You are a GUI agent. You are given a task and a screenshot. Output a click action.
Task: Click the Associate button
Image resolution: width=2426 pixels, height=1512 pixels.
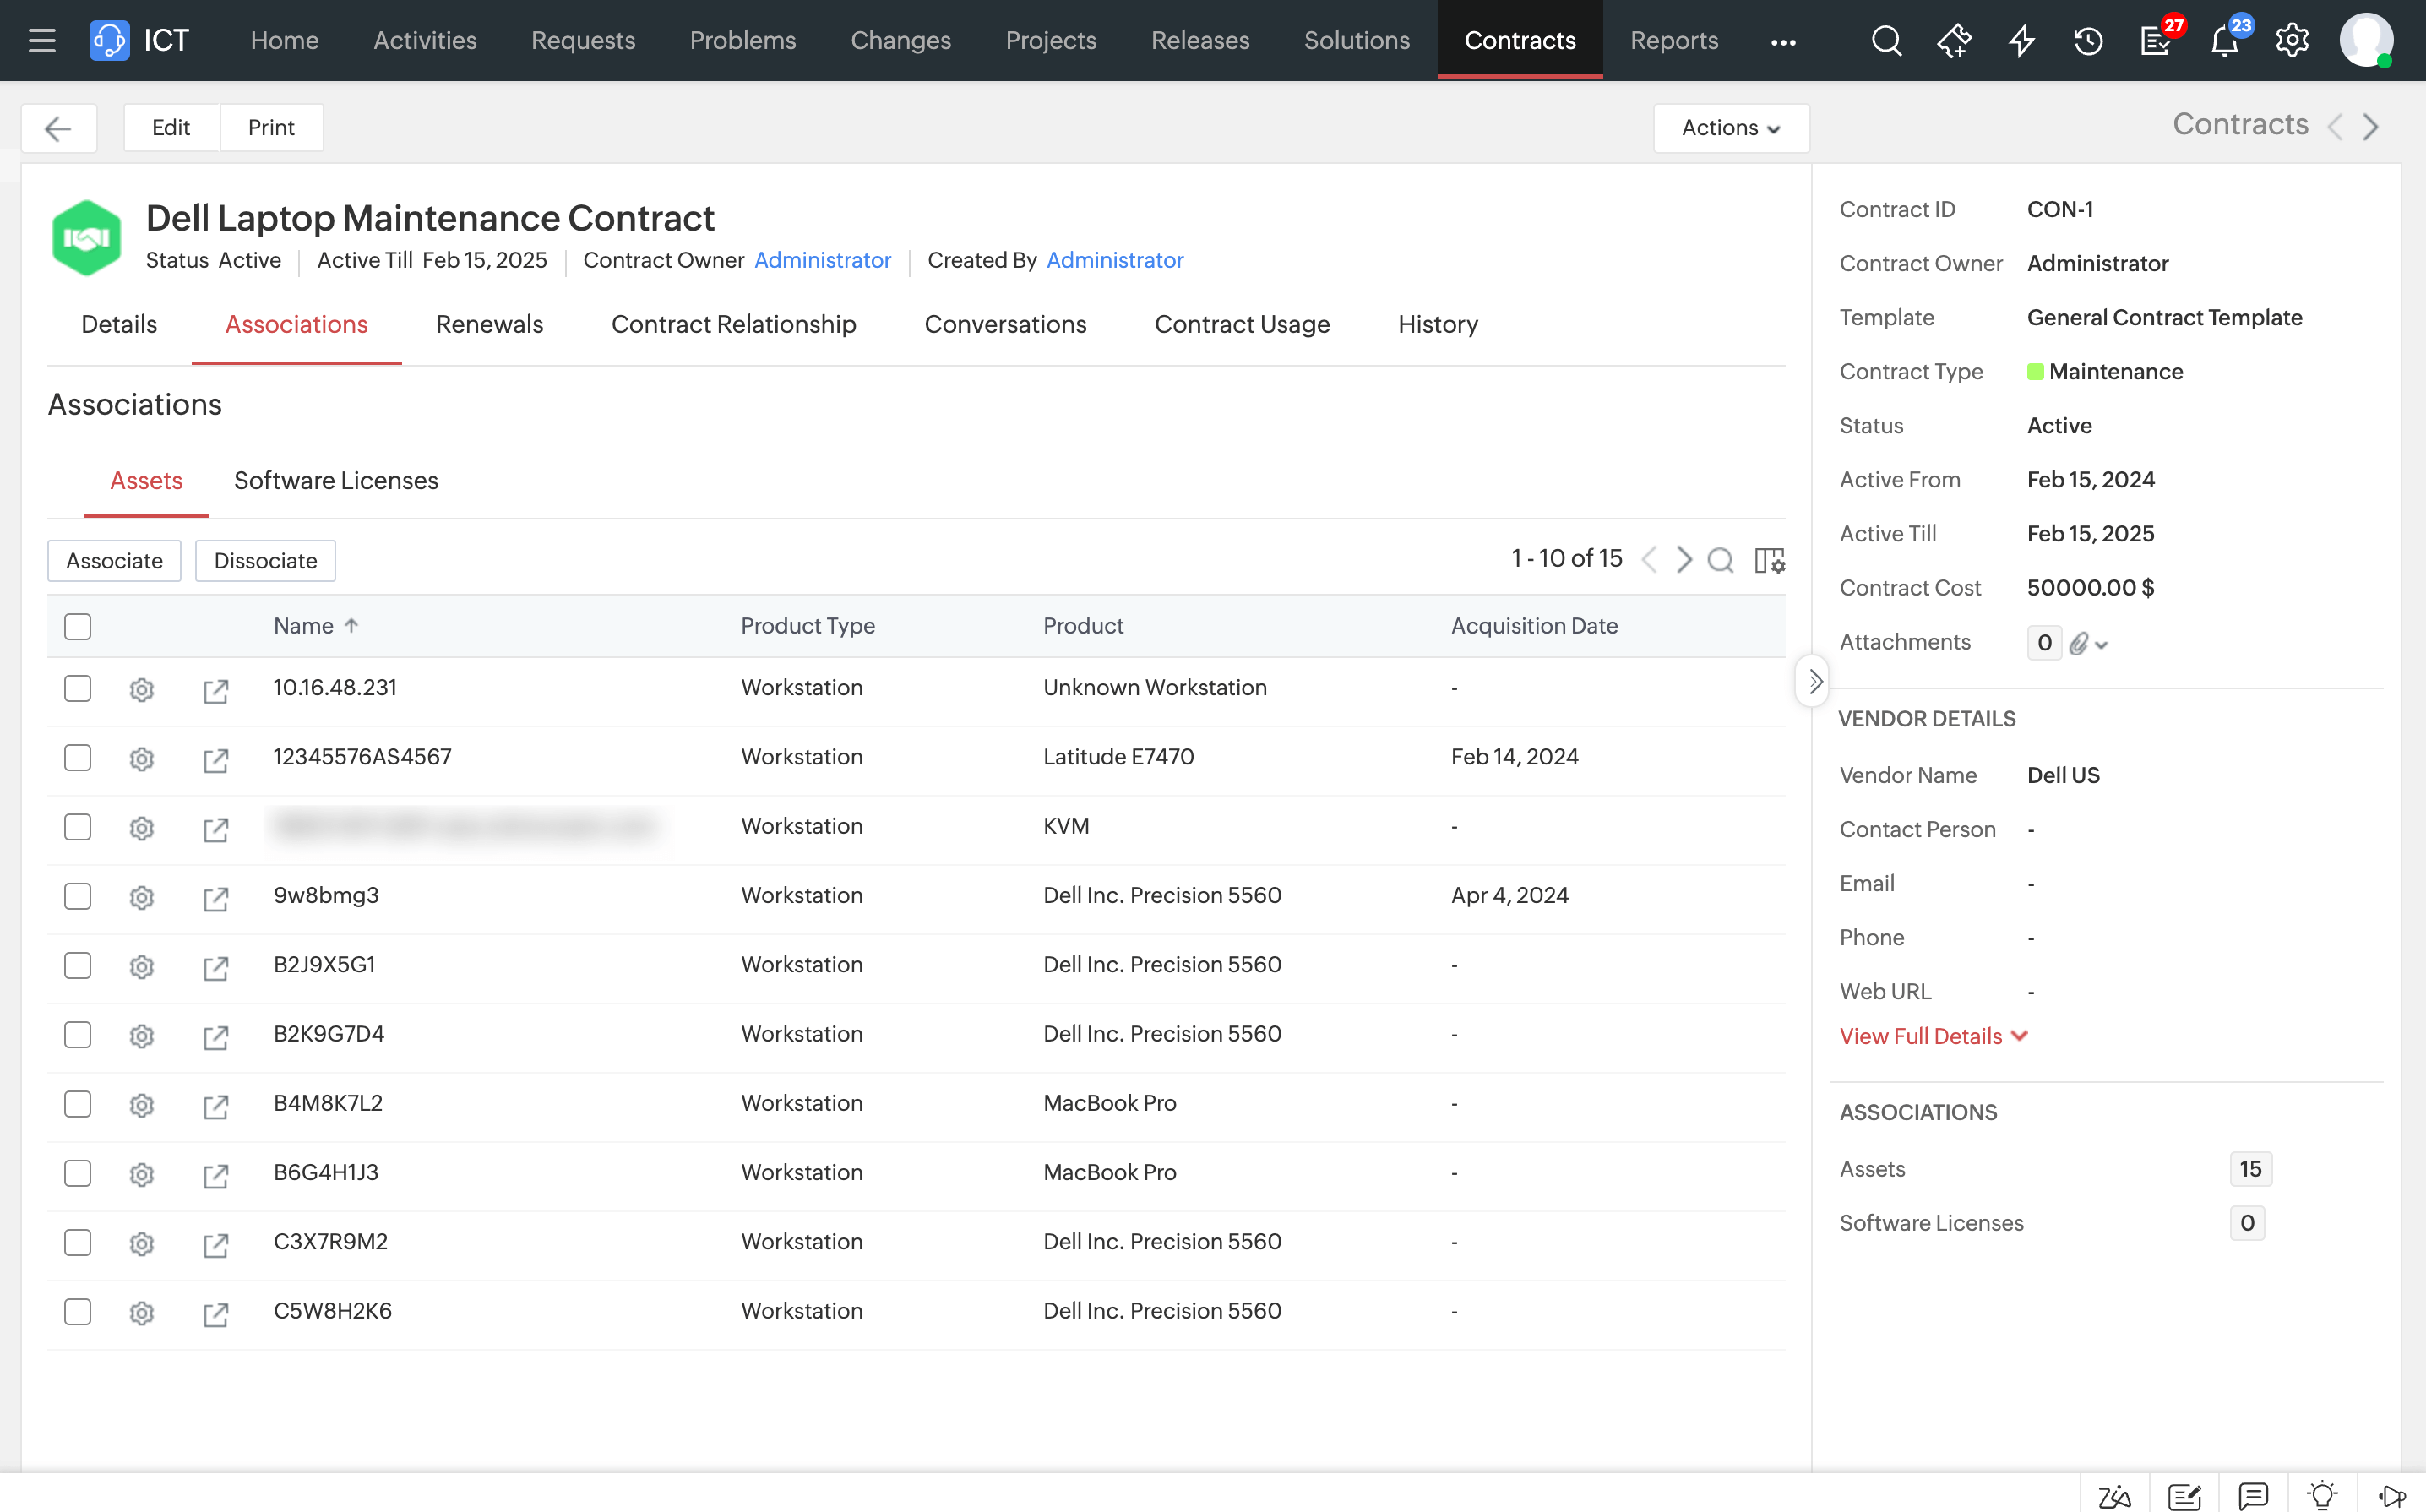click(x=113, y=560)
